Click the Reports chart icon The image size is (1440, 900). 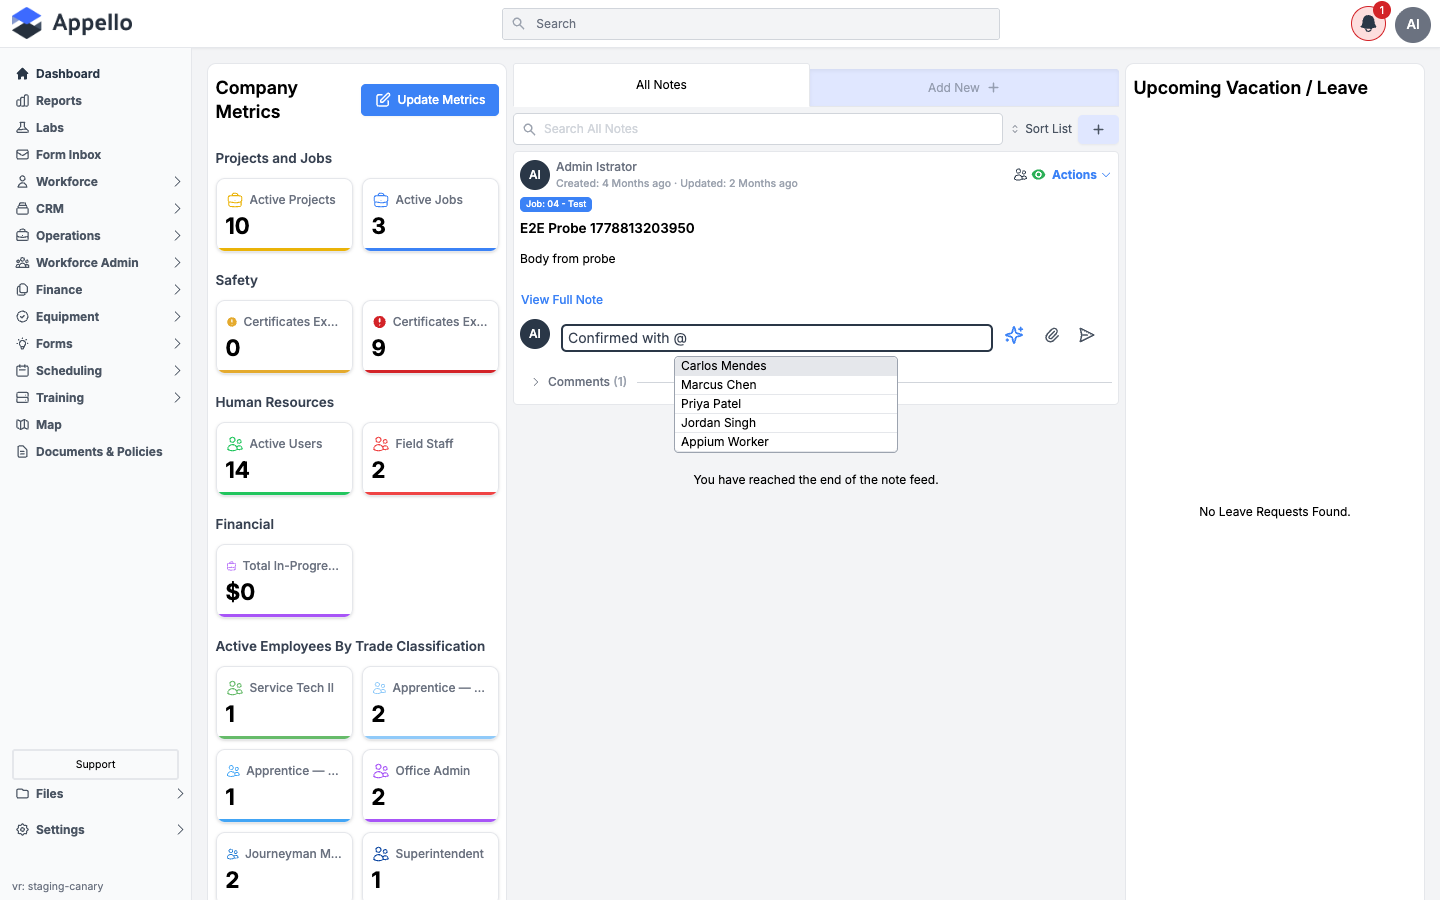click(x=22, y=101)
